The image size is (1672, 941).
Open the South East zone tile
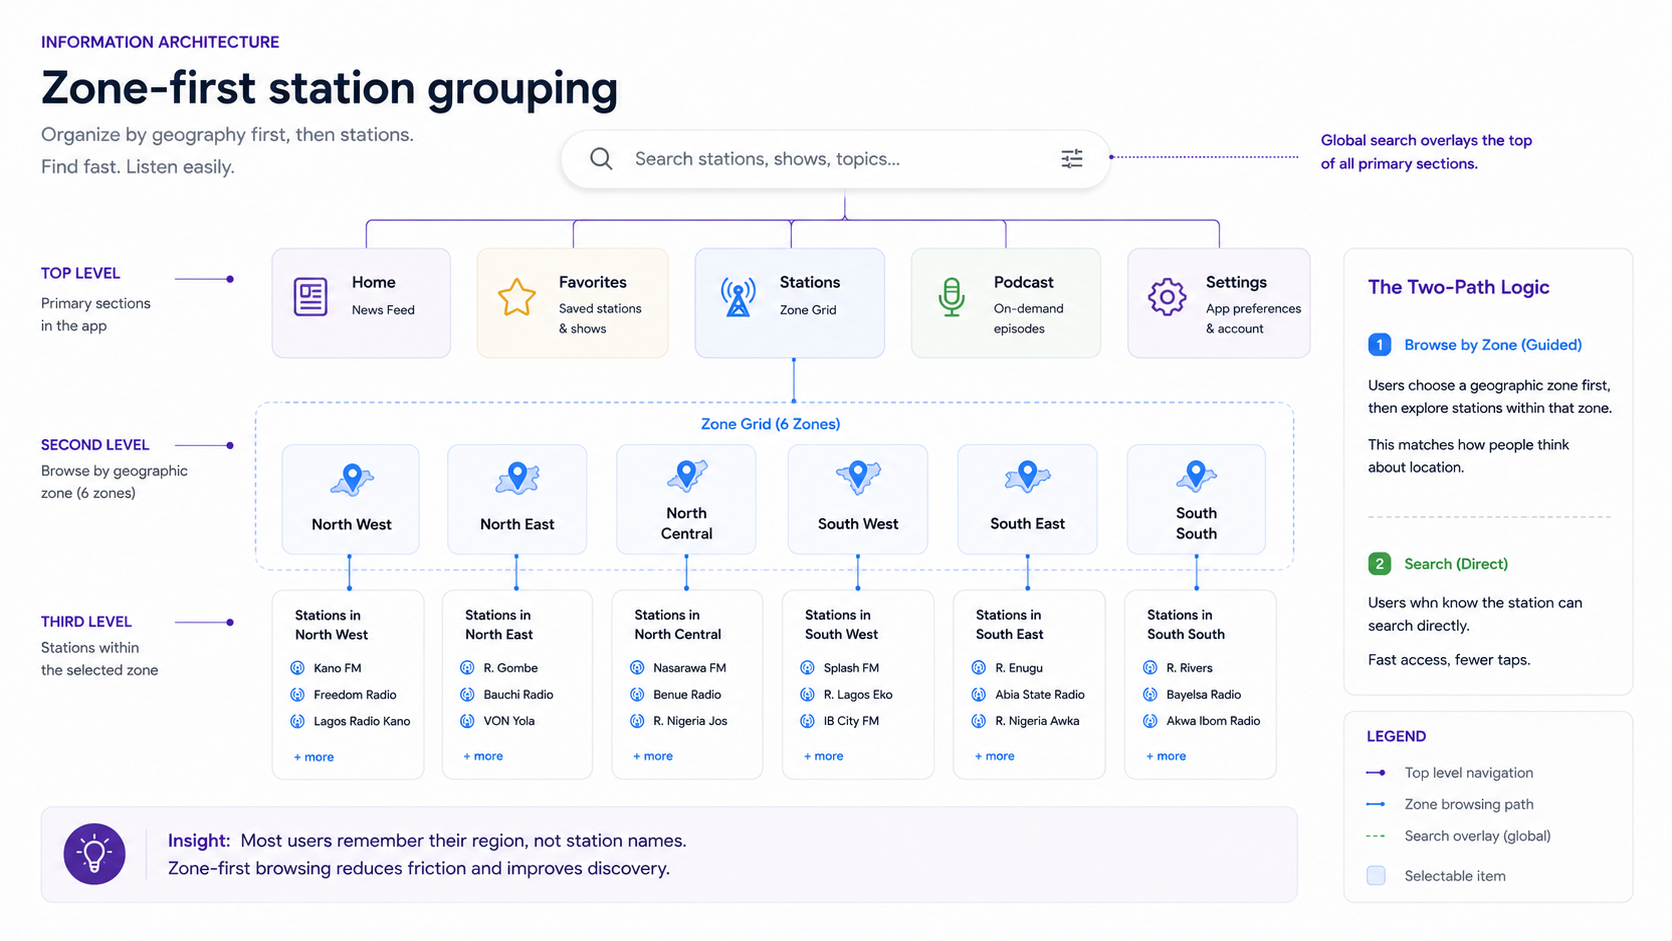click(x=1027, y=499)
